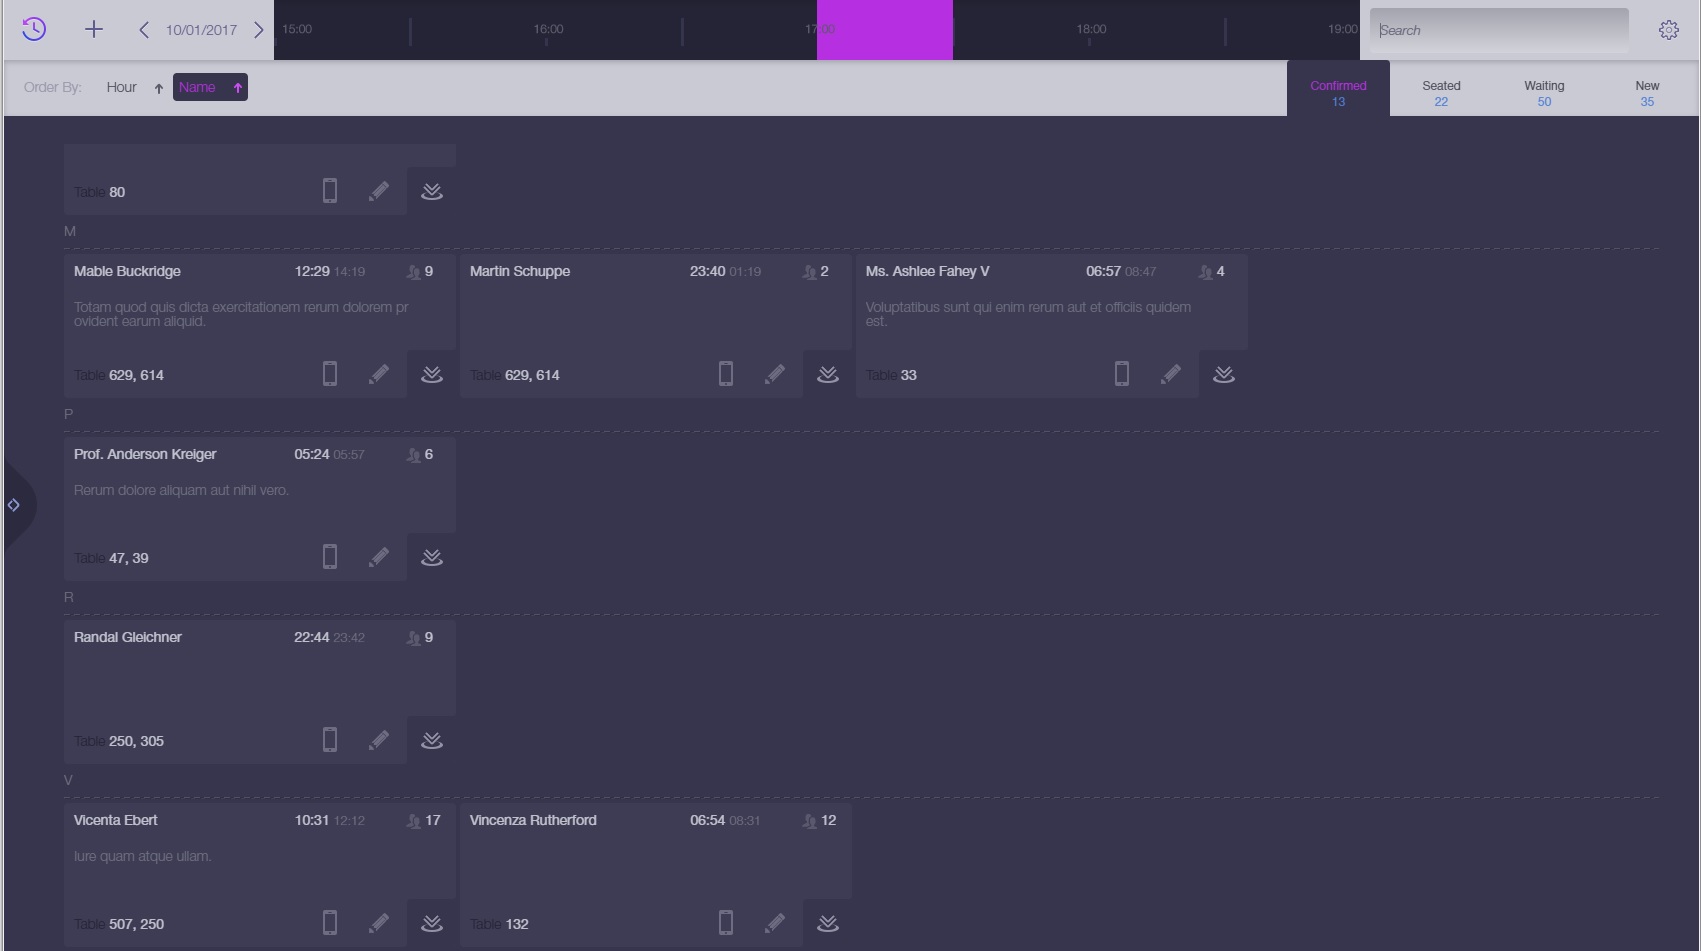Click note 'Rerum dolore aliquam aut nihil vero.'
1701x951 pixels.
click(181, 490)
